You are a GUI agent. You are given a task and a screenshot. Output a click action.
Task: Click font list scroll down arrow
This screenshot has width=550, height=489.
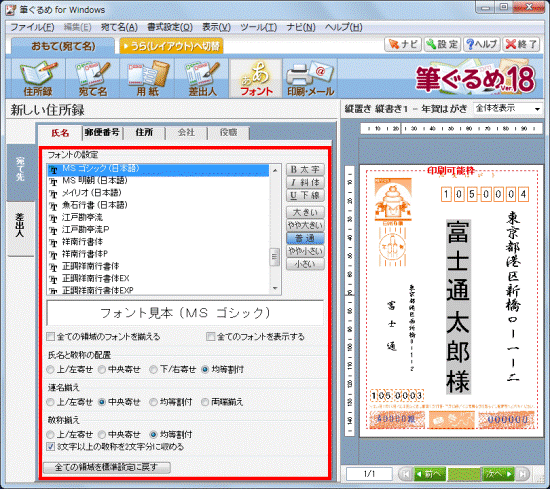point(275,288)
